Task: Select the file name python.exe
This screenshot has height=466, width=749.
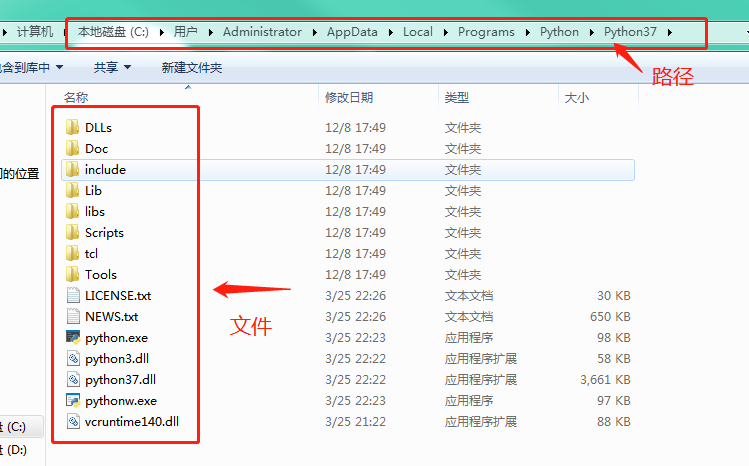Action: click(117, 338)
